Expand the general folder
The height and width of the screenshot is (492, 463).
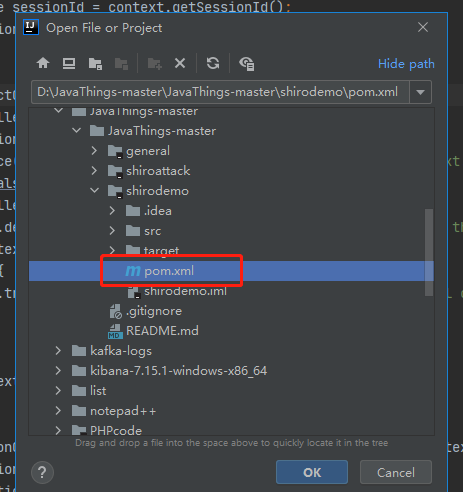pyautogui.click(x=94, y=151)
